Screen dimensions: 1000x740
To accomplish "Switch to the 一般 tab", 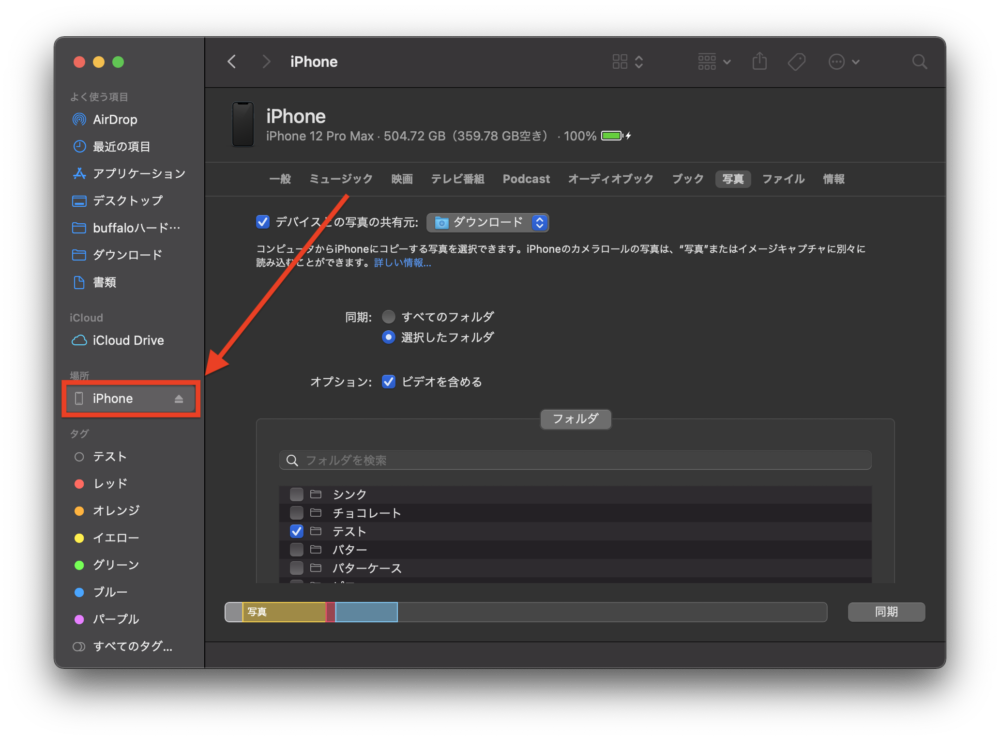I will [280, 179].
